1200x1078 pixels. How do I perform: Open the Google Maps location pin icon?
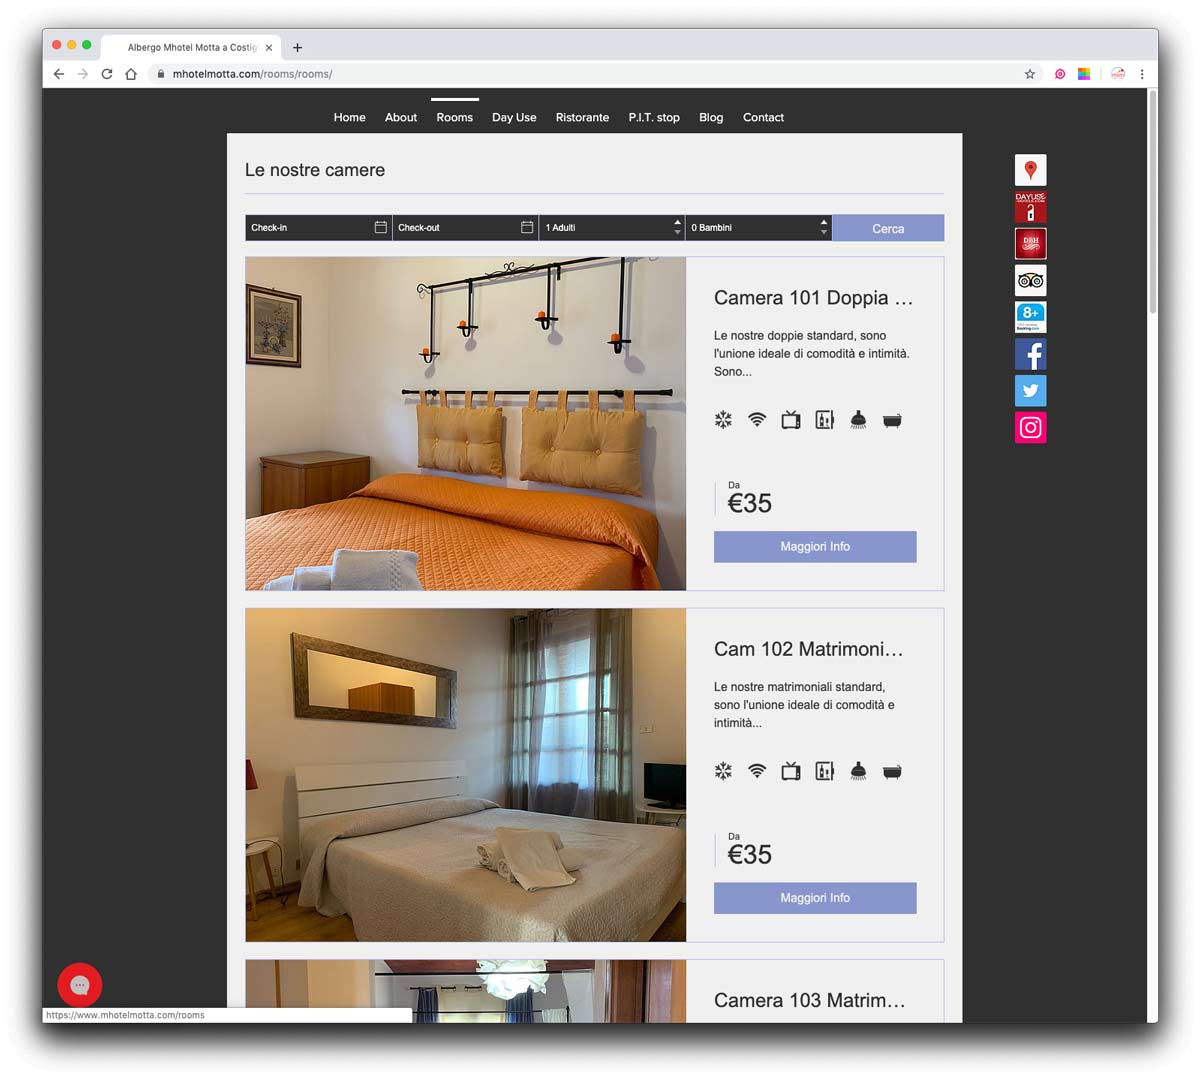pos(1030,170)
